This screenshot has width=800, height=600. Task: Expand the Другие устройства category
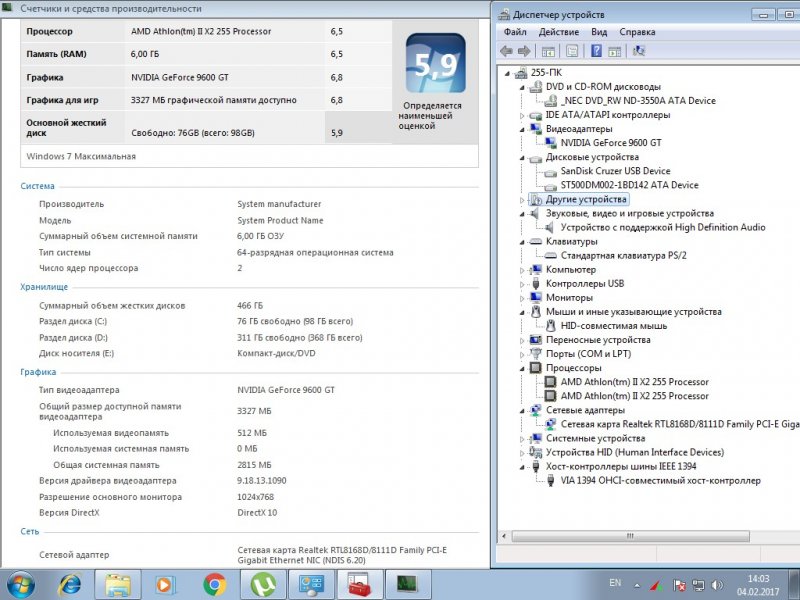522,200
